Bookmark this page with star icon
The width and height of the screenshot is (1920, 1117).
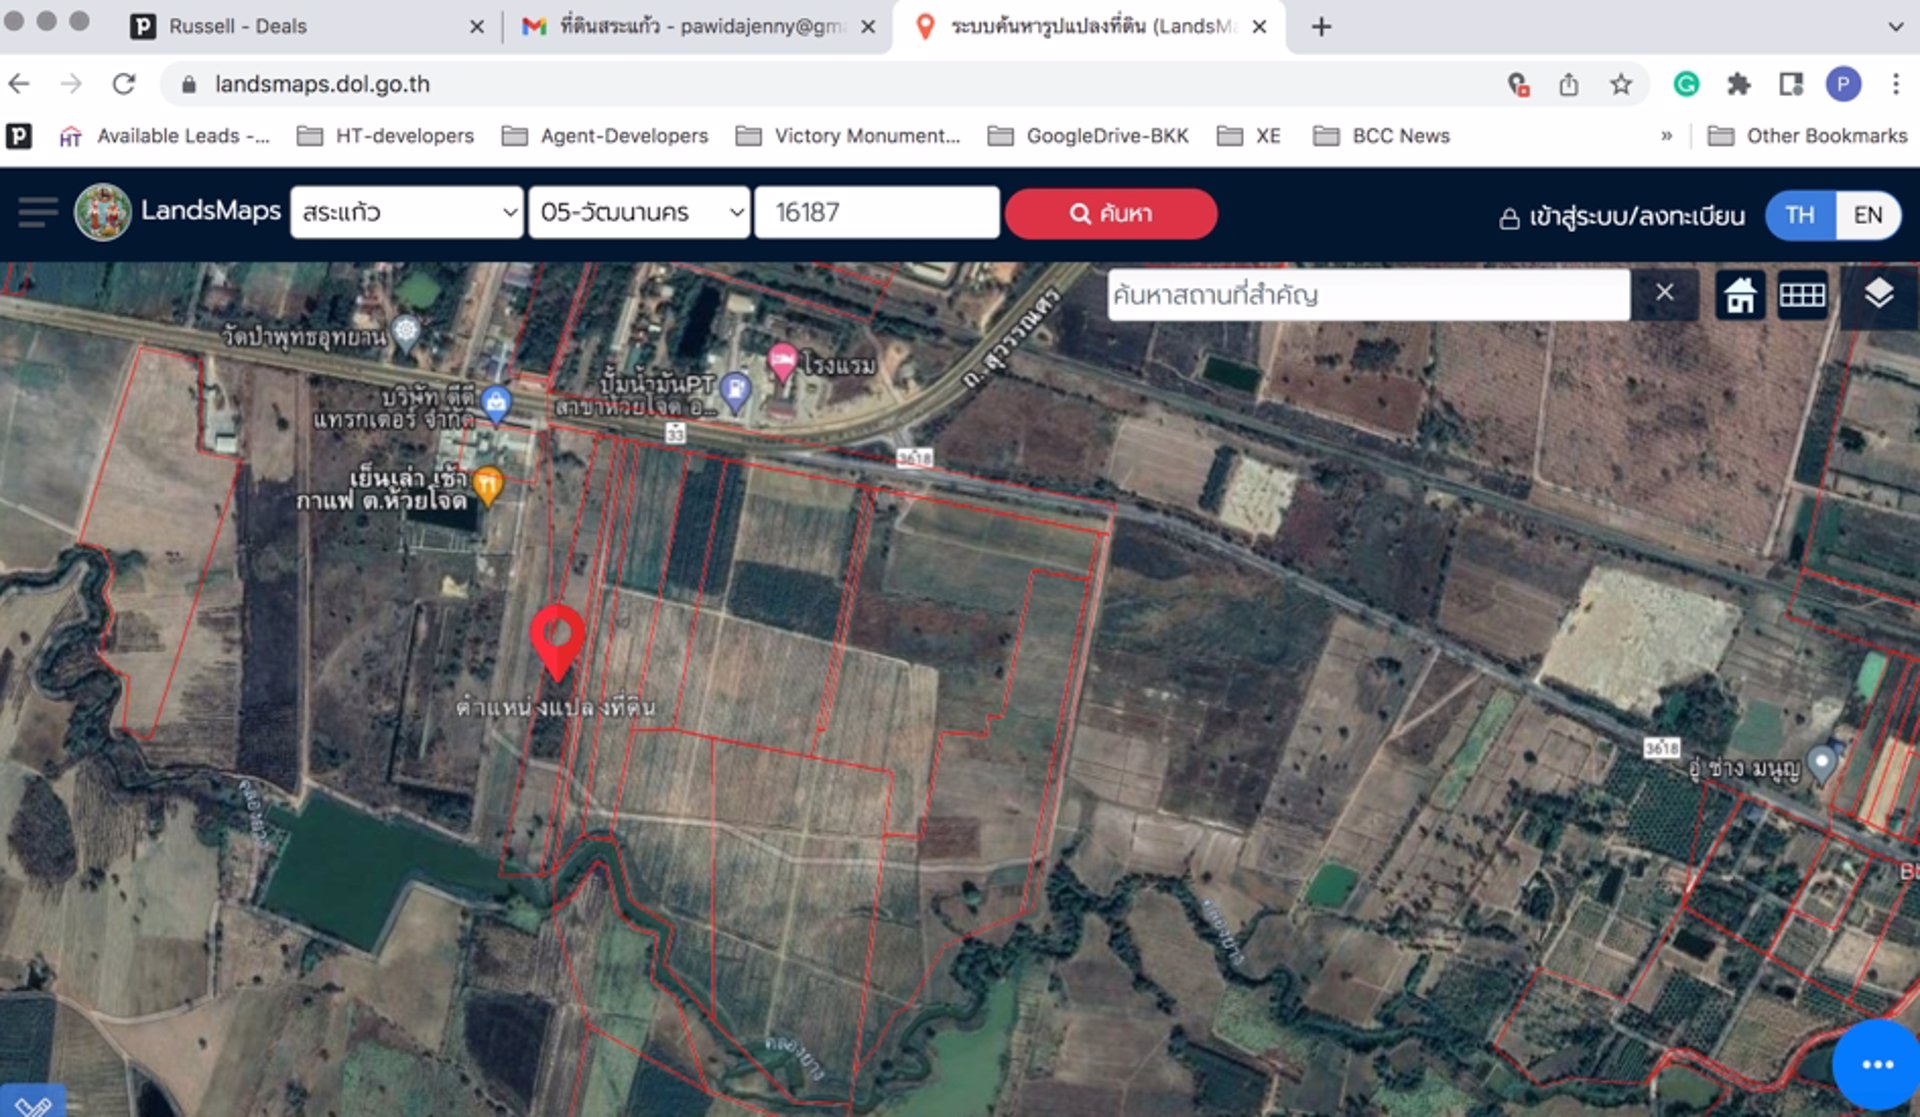click(x=1621, y=85)
